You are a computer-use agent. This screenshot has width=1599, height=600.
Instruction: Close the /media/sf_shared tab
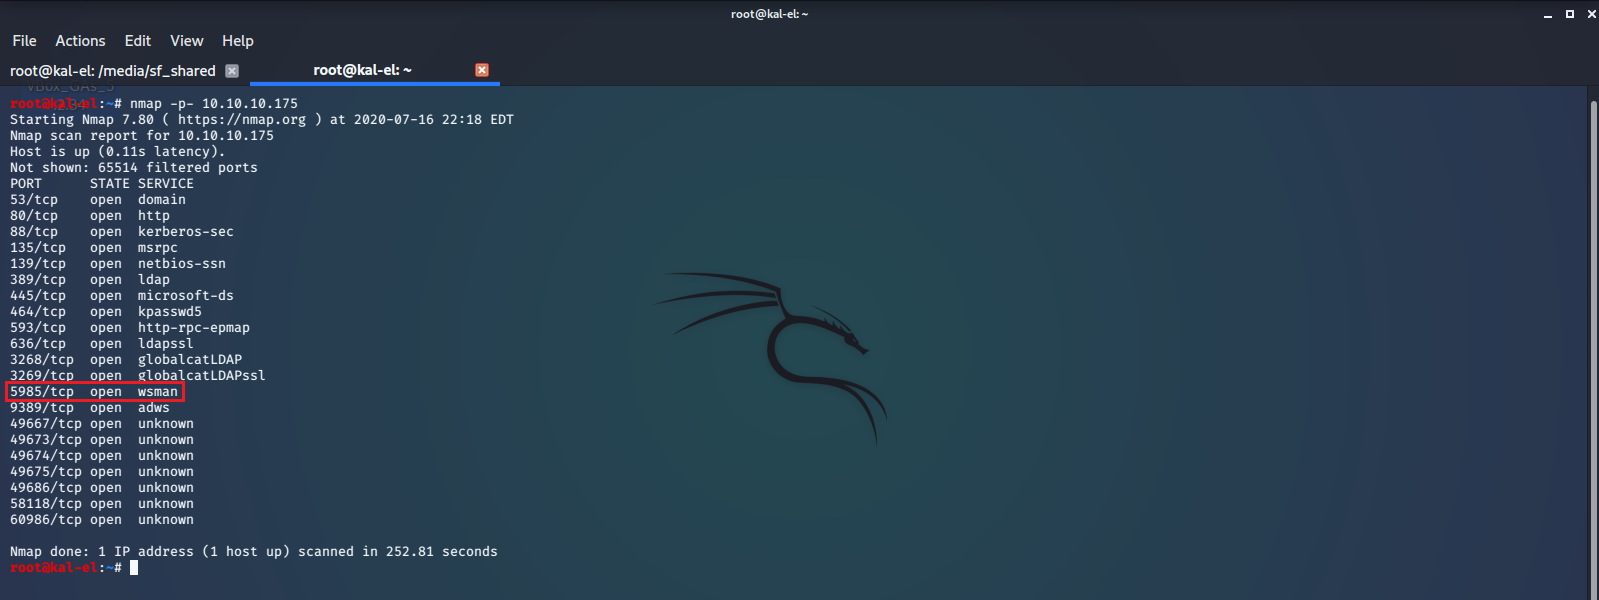click(x=232, y=71)
